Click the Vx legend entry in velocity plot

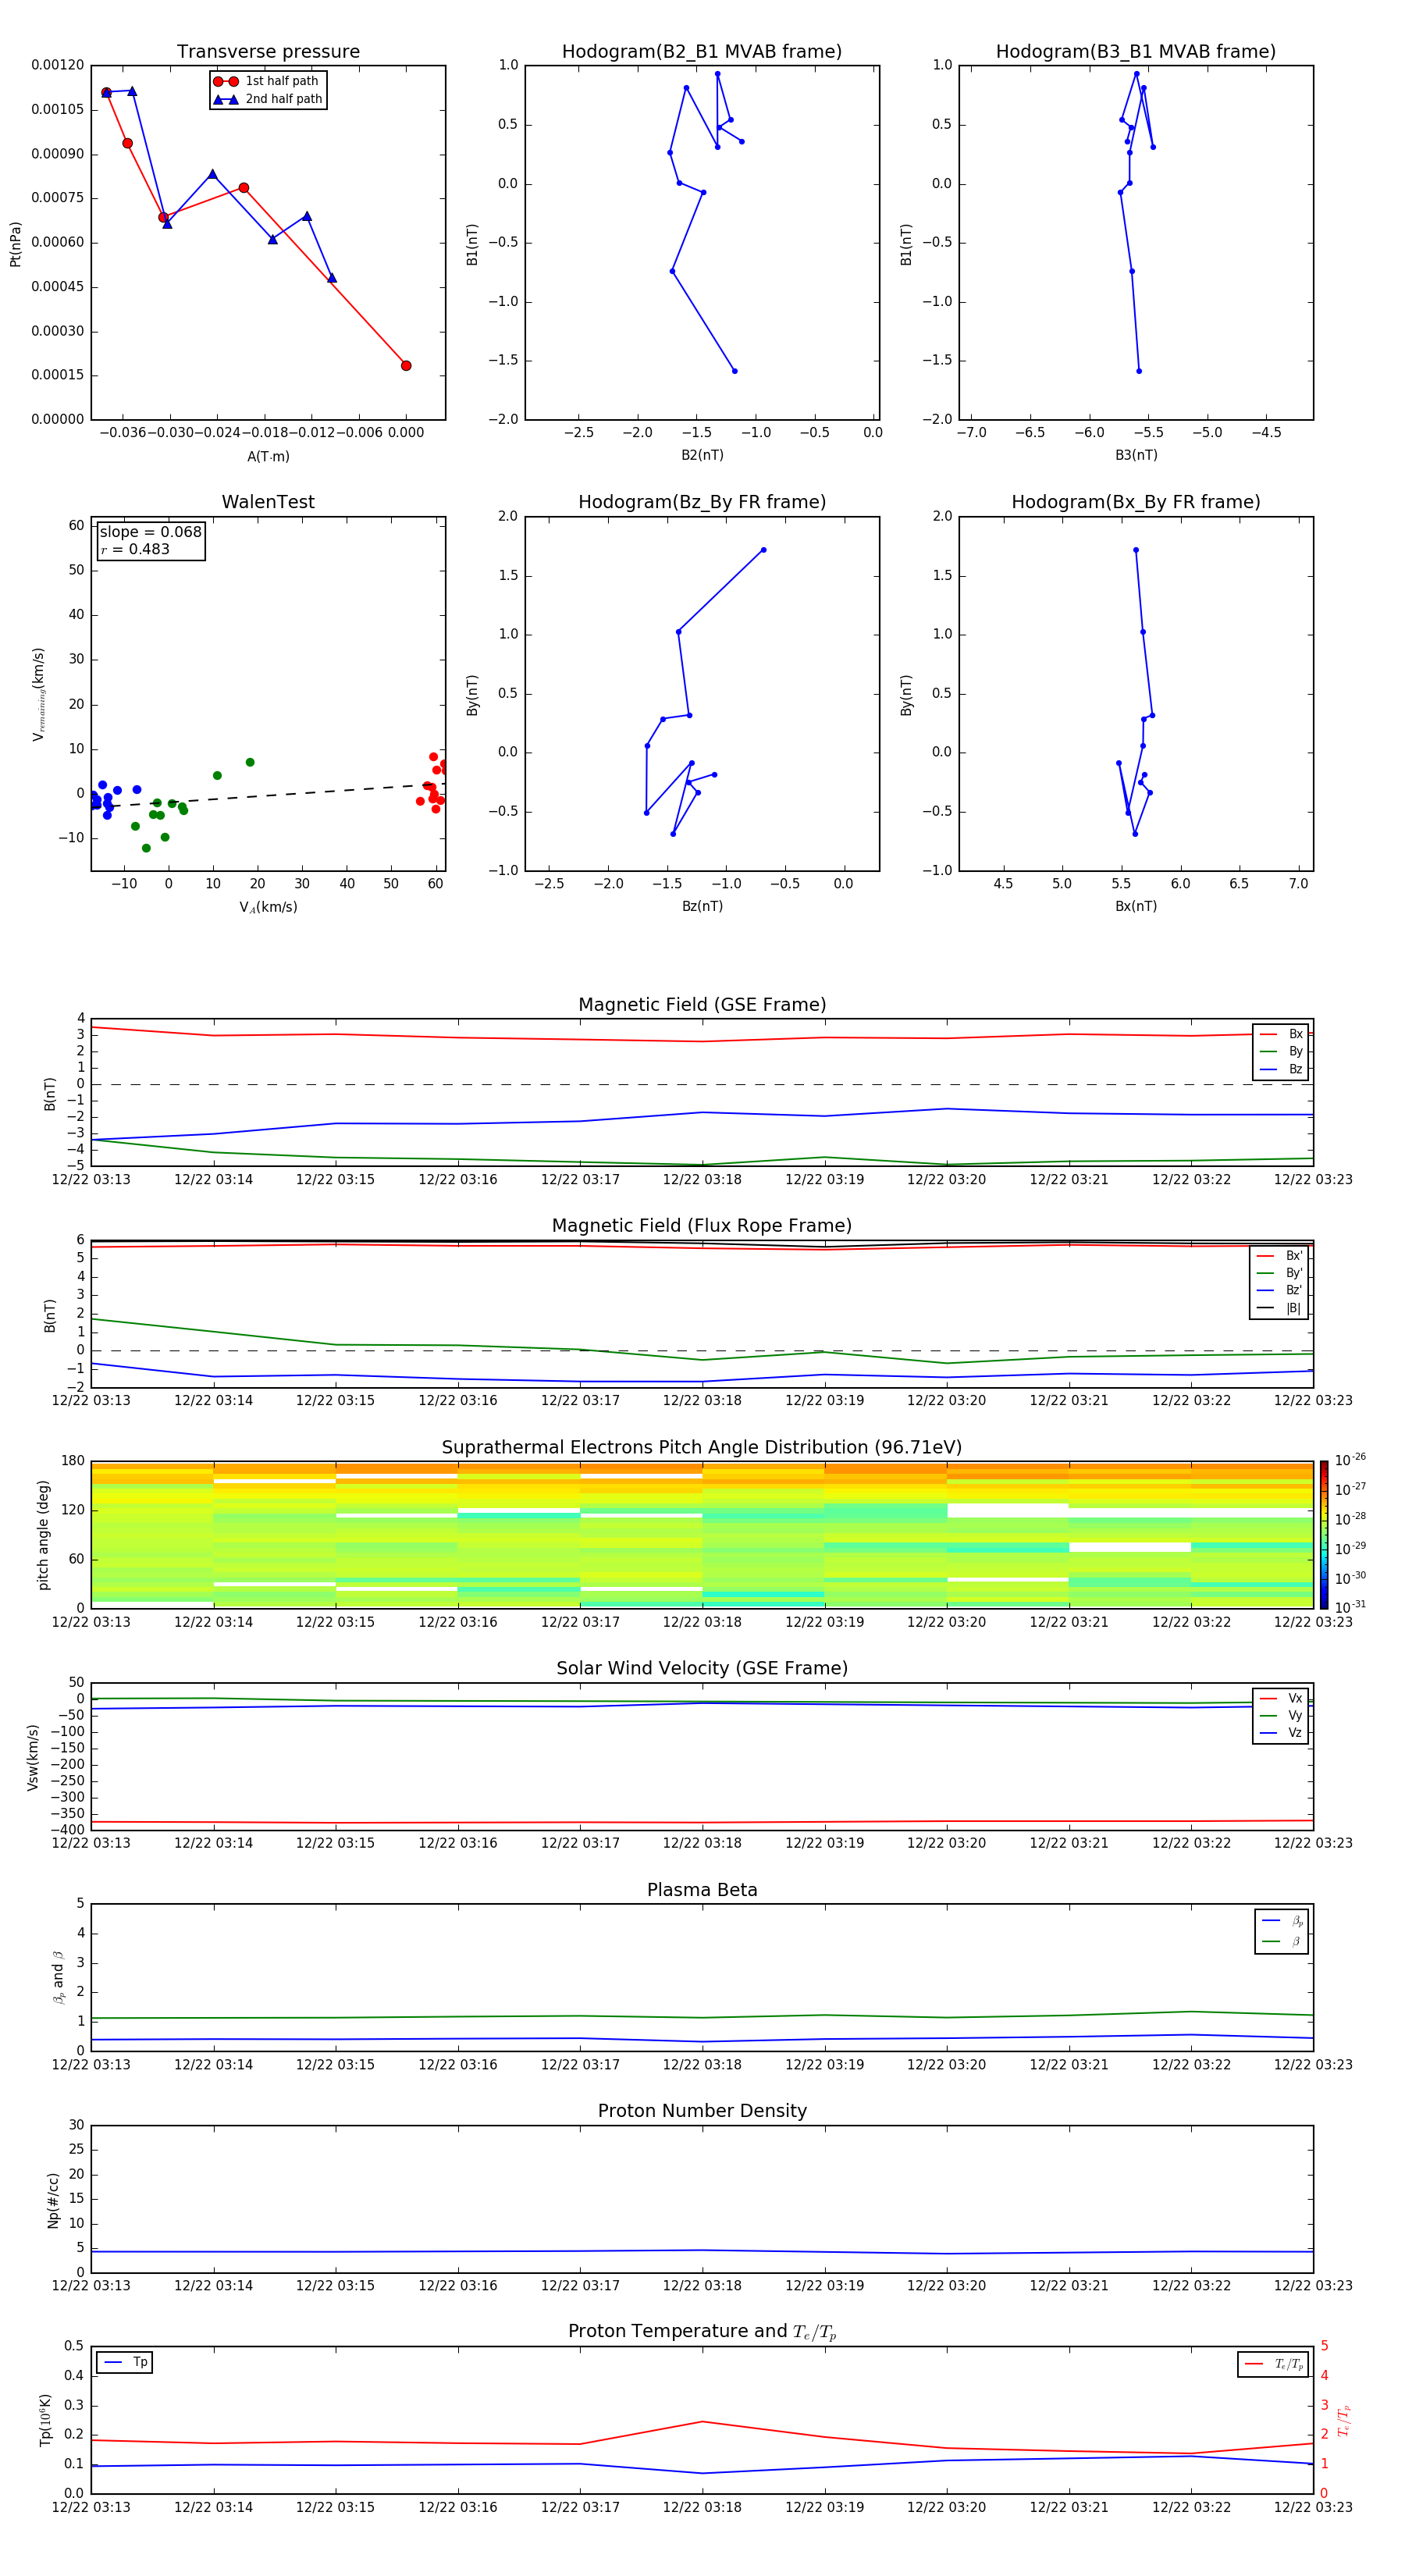point(1281,1699)
